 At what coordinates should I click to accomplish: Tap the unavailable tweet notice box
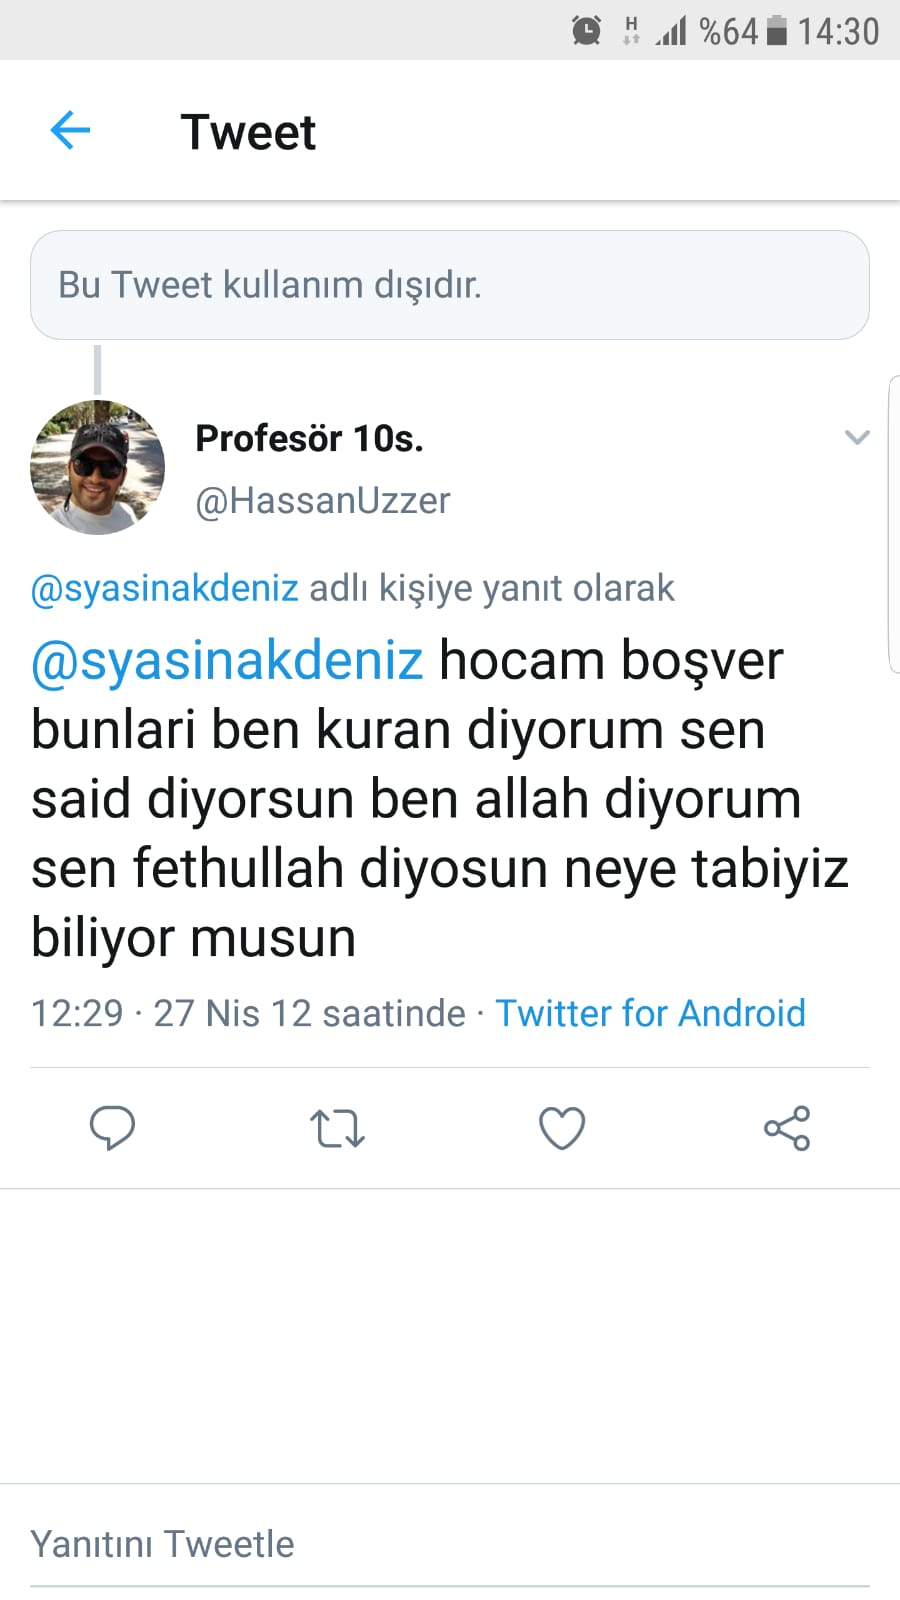pyautogui.click(x=450, y=285)
